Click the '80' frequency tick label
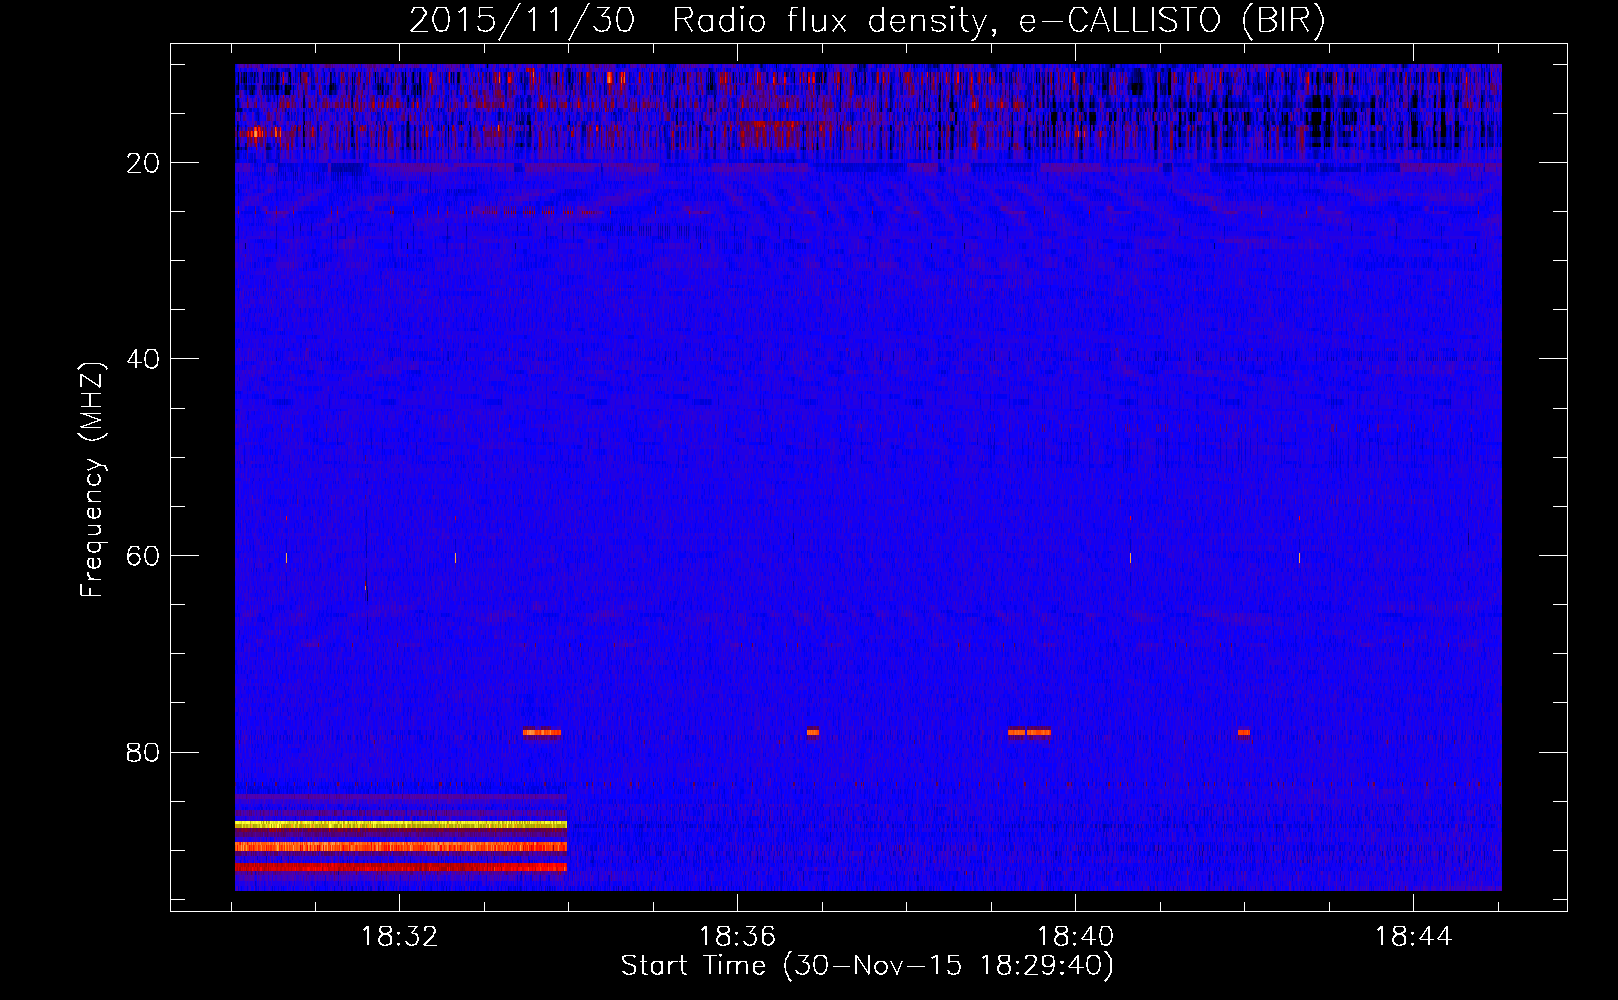 (143, 752)
